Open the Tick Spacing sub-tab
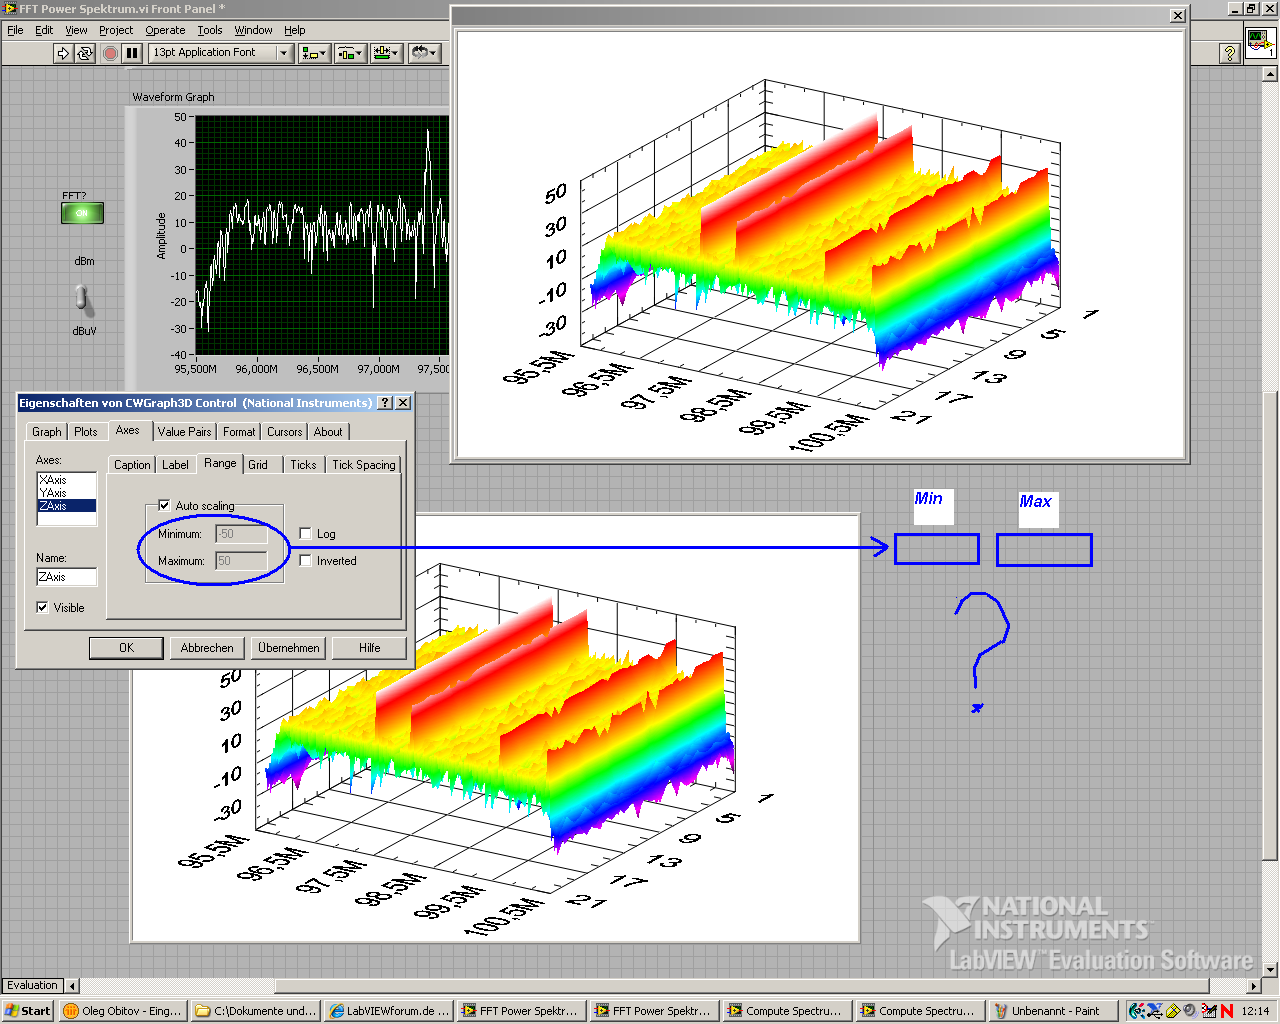The height and width of the screenshot is (1024, 1280). coord(364,465)
